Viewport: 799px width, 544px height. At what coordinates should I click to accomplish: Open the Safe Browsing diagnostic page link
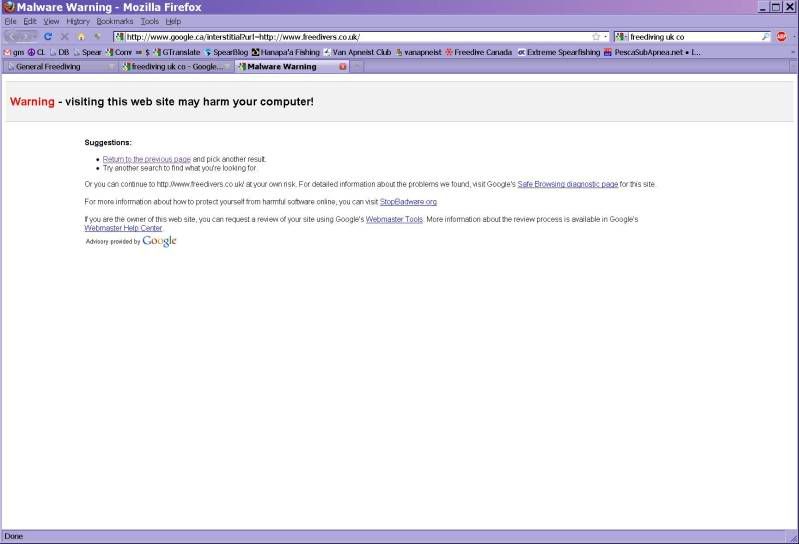[568, 184]
